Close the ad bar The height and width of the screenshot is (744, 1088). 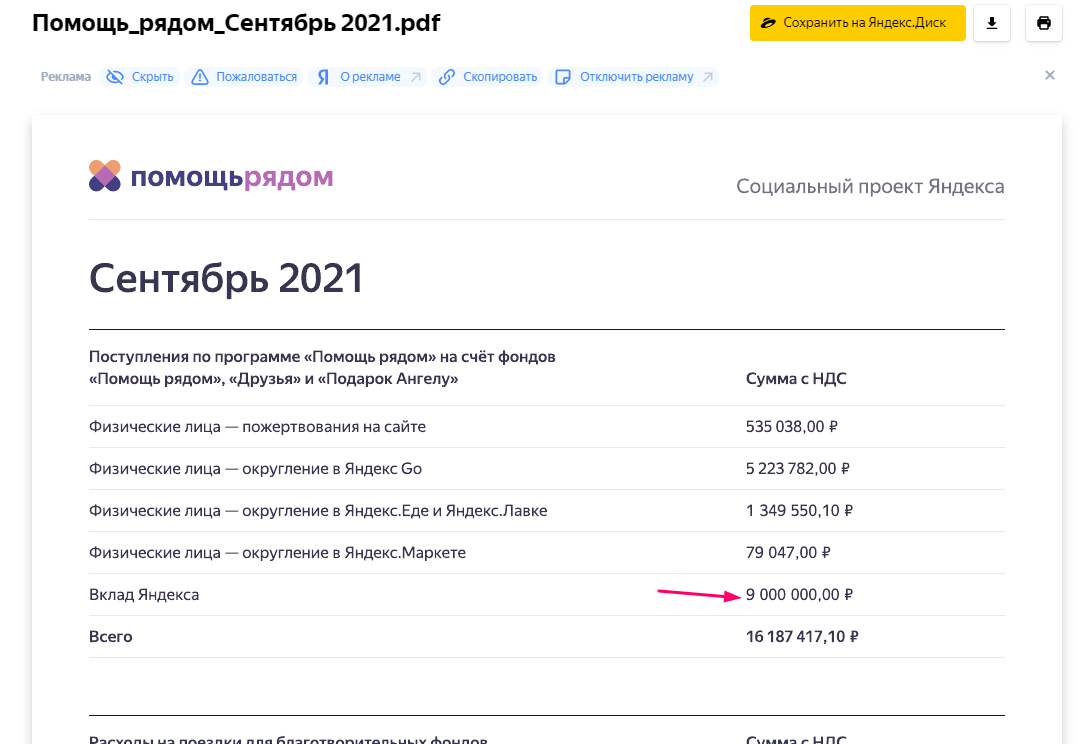pos(1050,75)
